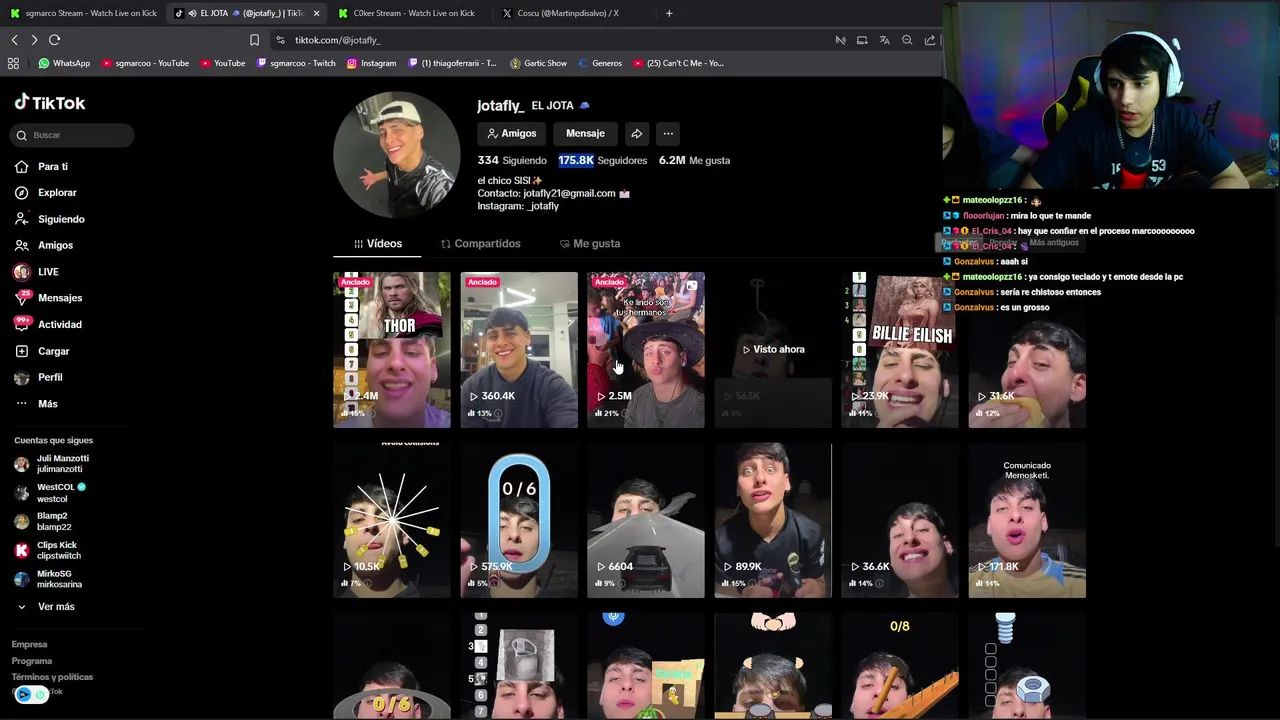Viewport: 1280px width, 720px height.
Task: Open Mensajes inbox in sidebar
Action: [48, 298]
